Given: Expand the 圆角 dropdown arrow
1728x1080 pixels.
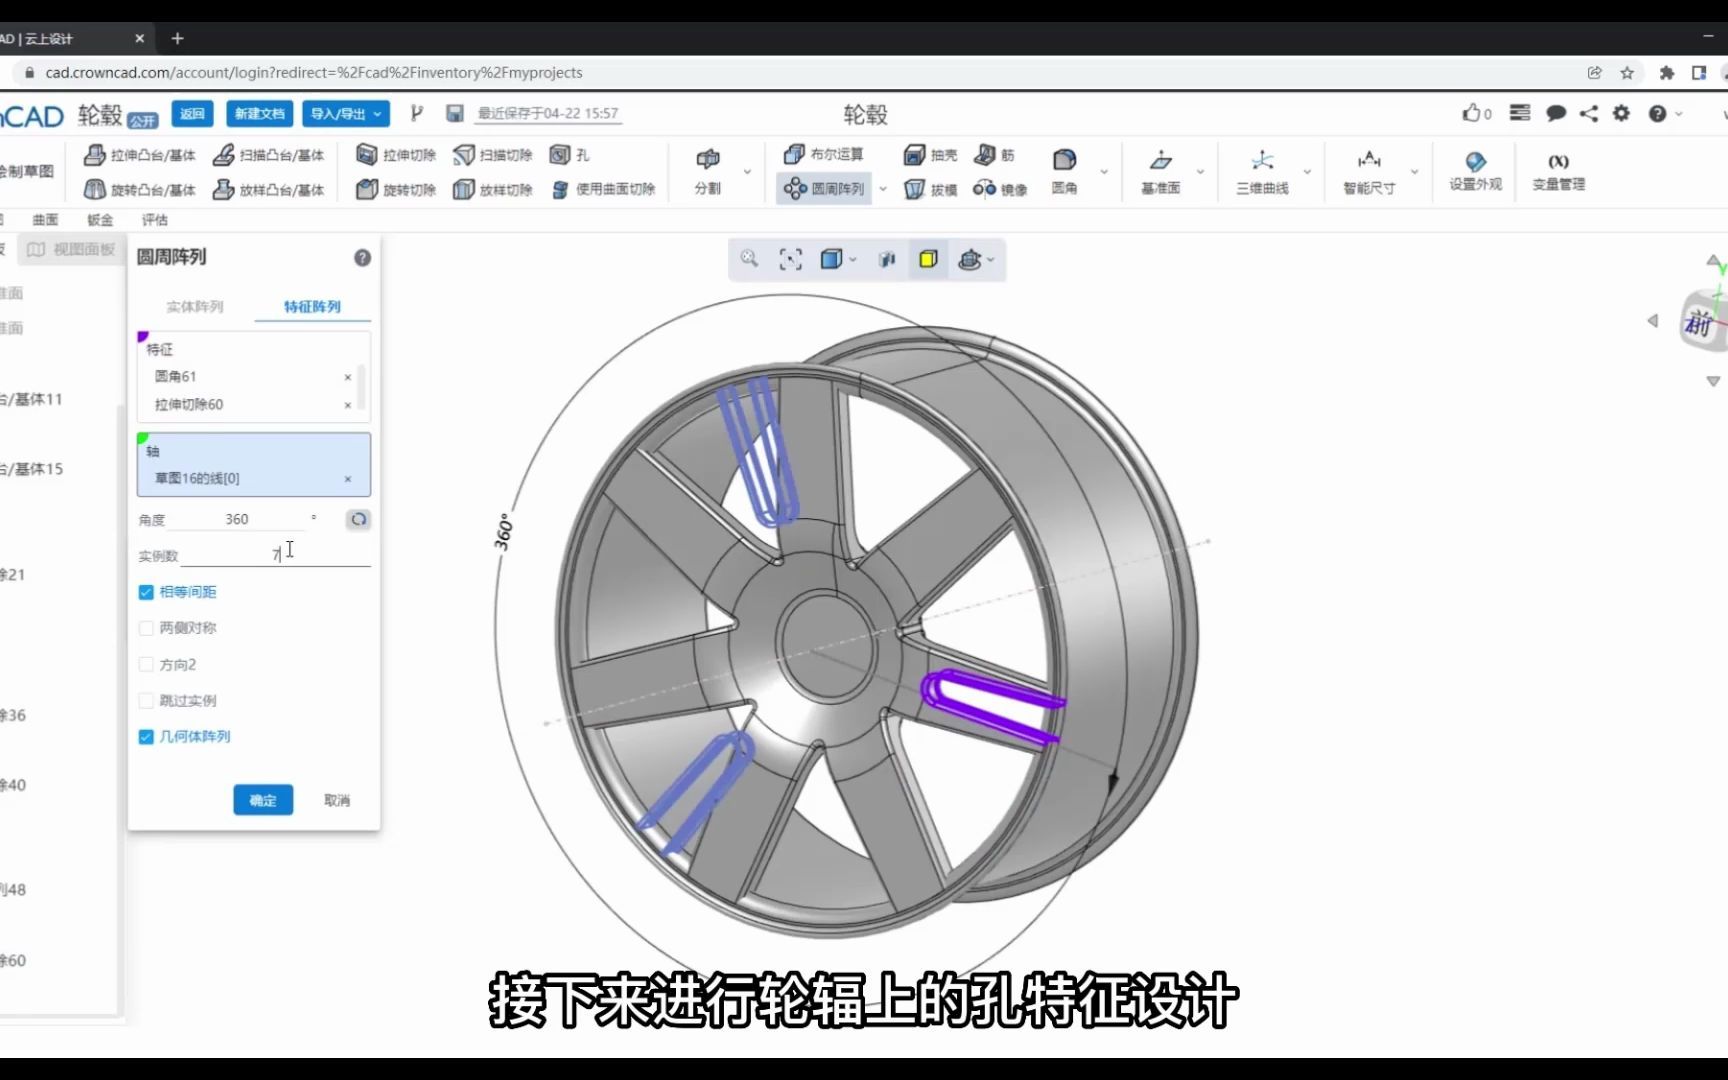Looking at the screenshot, I should pos(1104,171).
